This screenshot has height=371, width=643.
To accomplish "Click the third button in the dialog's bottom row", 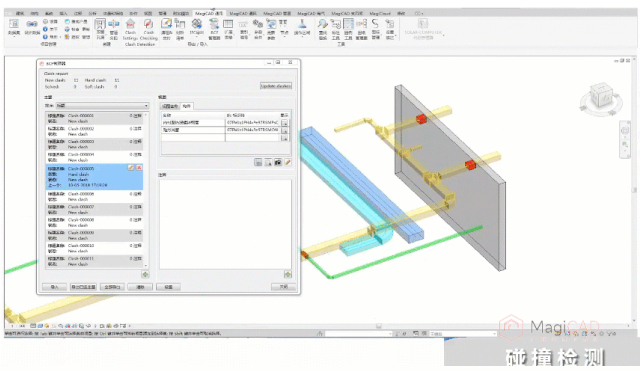I will pos(112,287).
